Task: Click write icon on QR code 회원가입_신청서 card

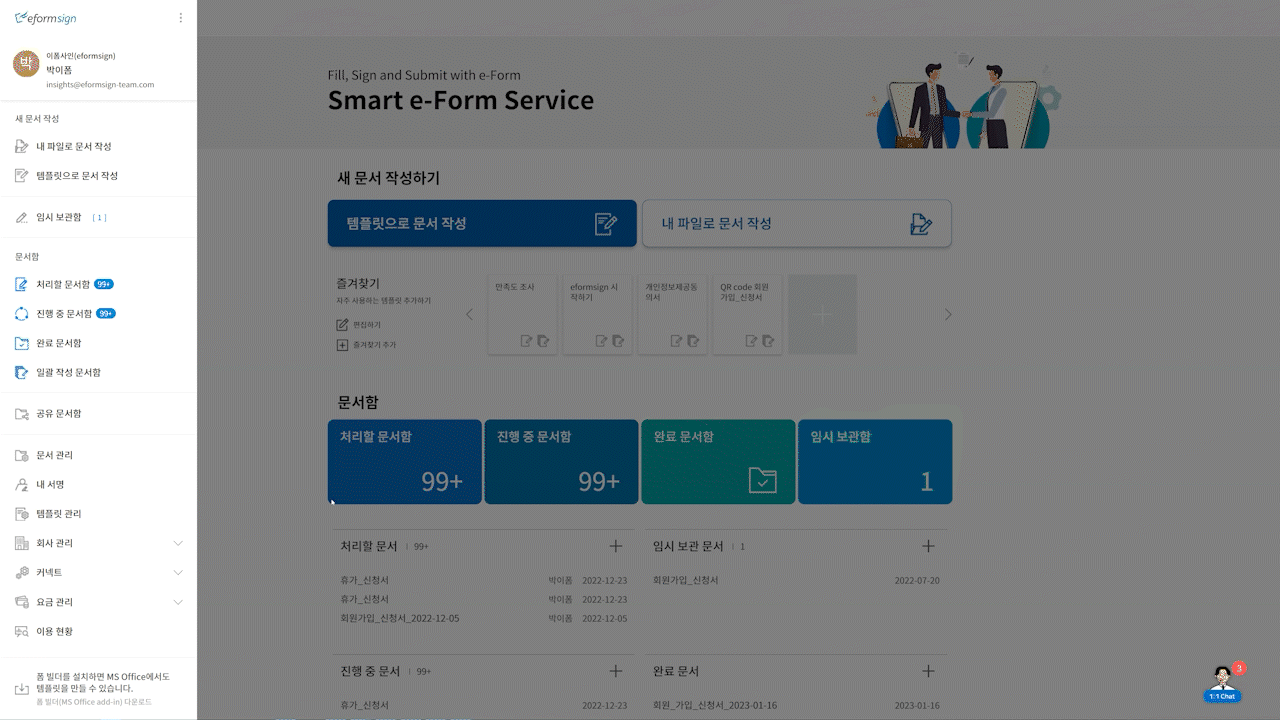Action: pyautogui.click(x=752, y=341)
